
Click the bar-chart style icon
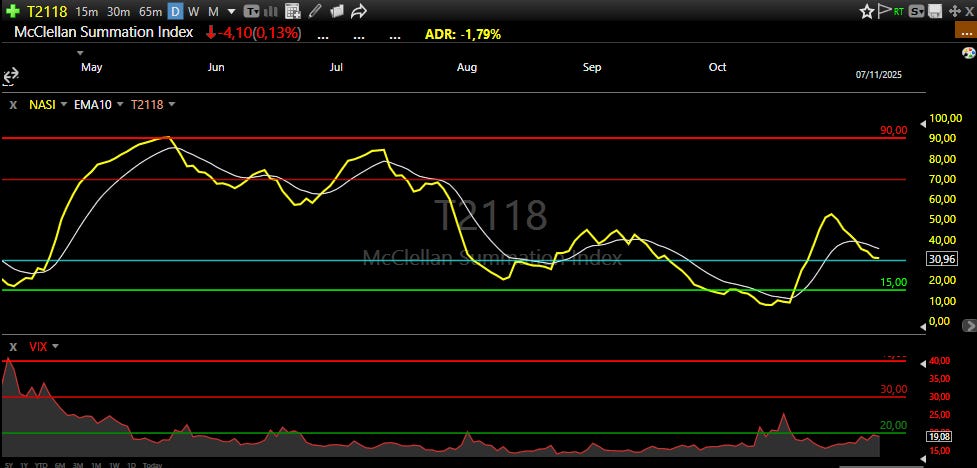click(270, 11)
